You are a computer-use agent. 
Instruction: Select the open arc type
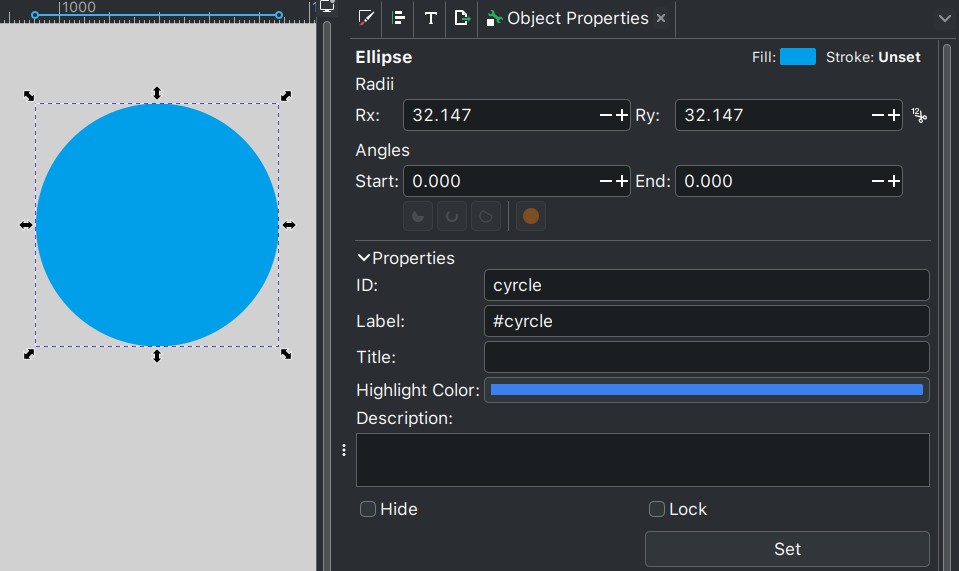452,216
